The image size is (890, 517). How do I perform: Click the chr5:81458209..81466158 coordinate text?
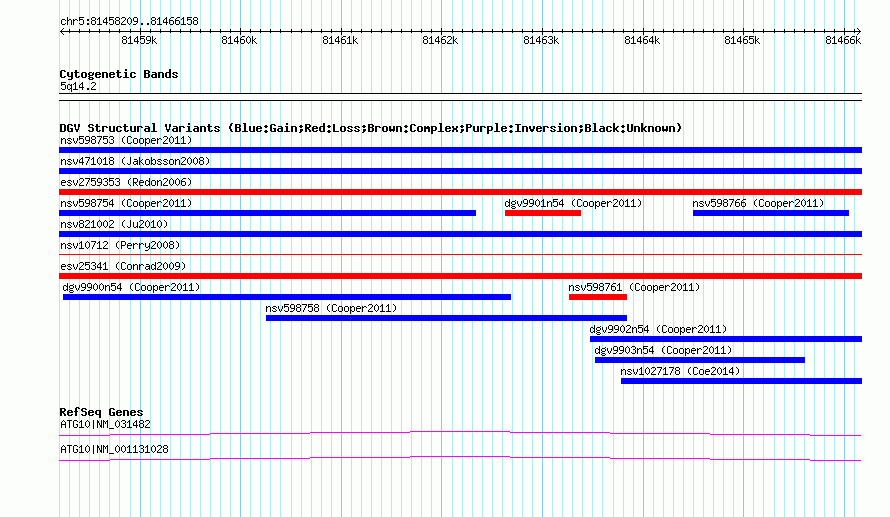pos(129,22)
